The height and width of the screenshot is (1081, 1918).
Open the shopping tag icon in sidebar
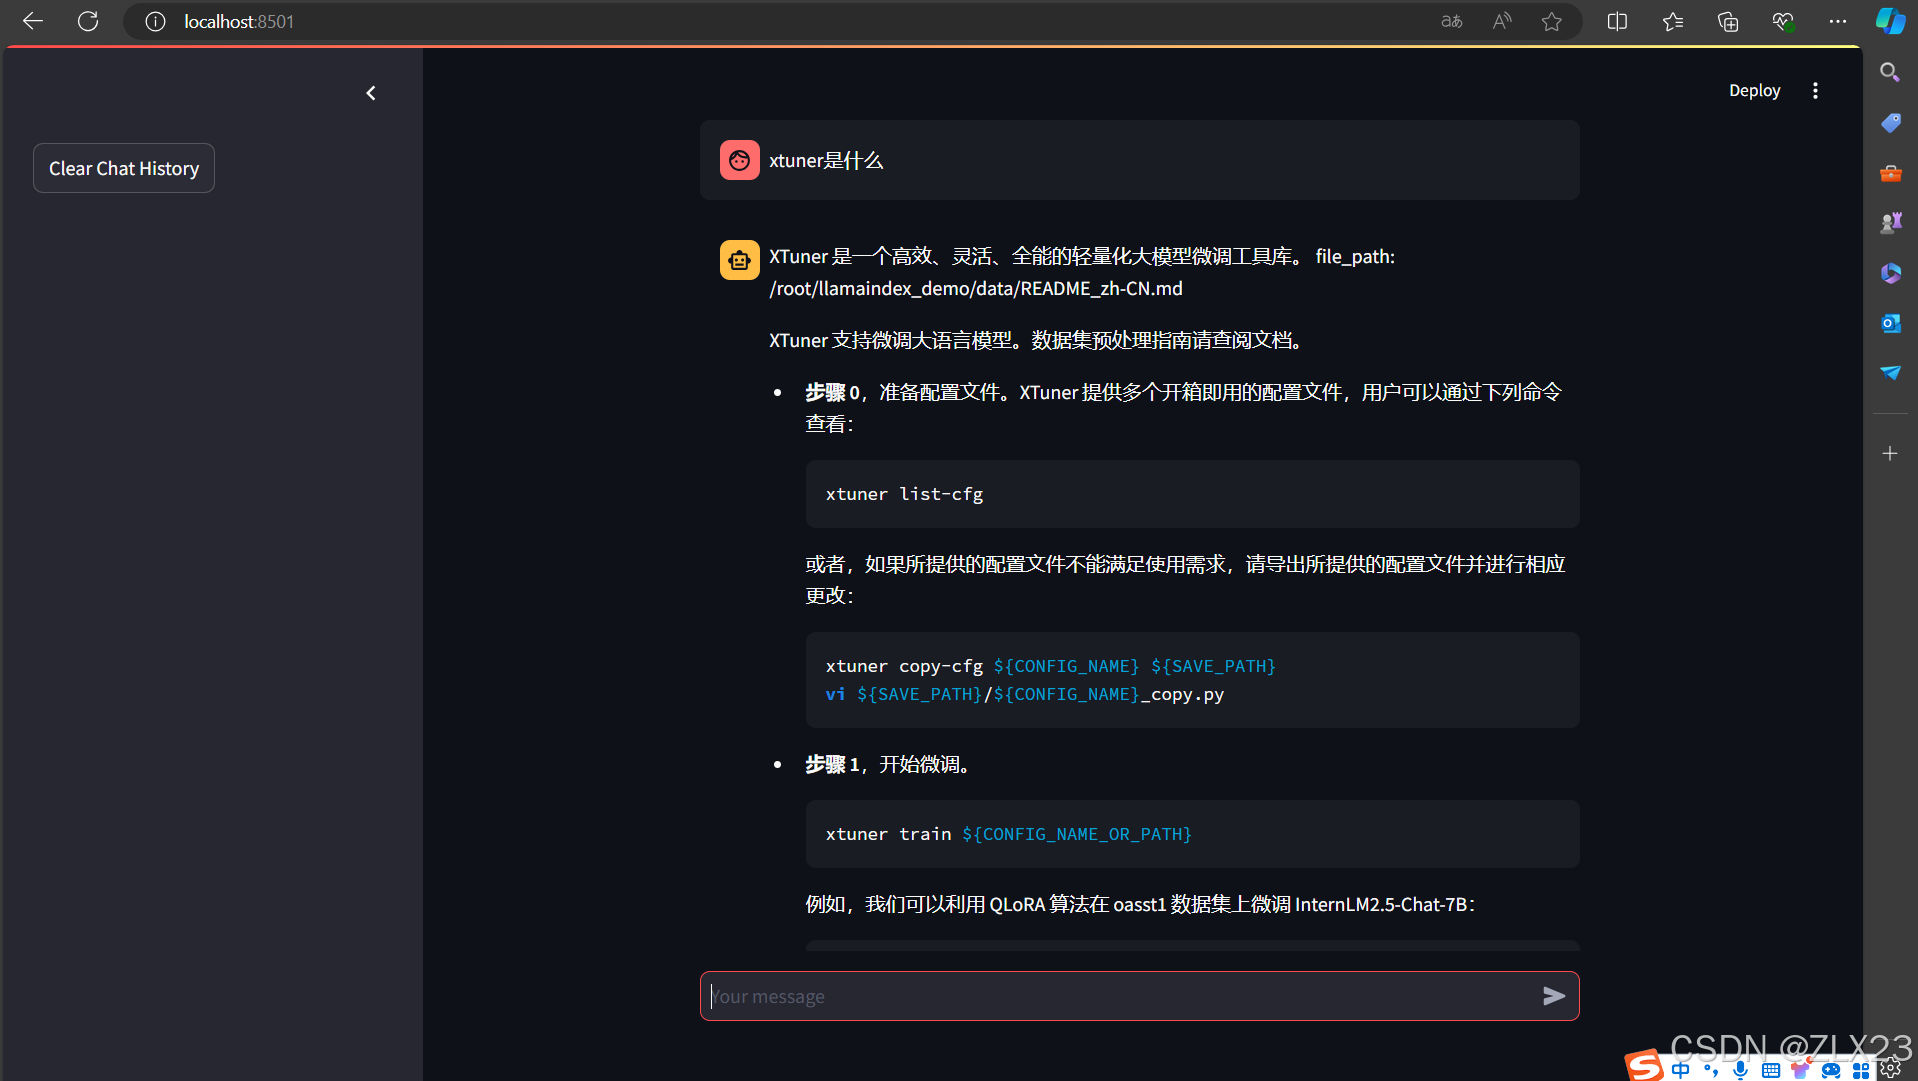pyautogui.click(x=1890, y=122)
